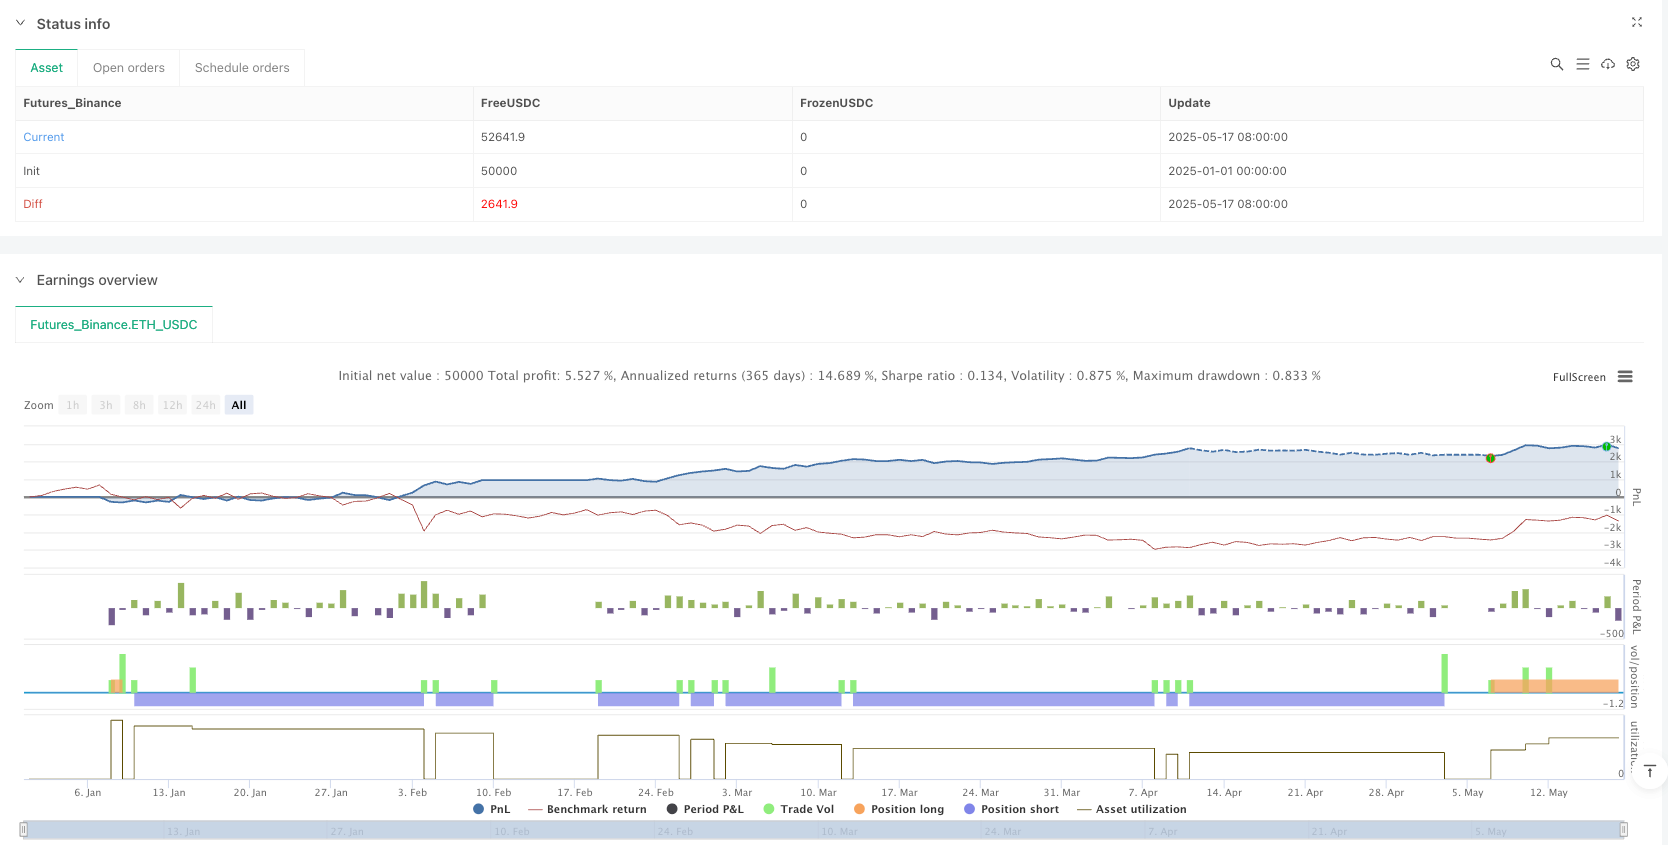Switch to the Open orders tab
The width and height of the screenshot is (1668, 845).
point(128,68)
